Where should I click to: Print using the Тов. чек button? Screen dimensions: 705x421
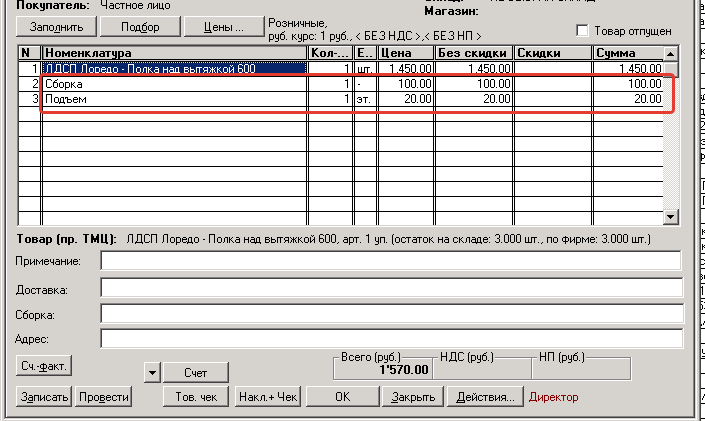pos(196,397)
